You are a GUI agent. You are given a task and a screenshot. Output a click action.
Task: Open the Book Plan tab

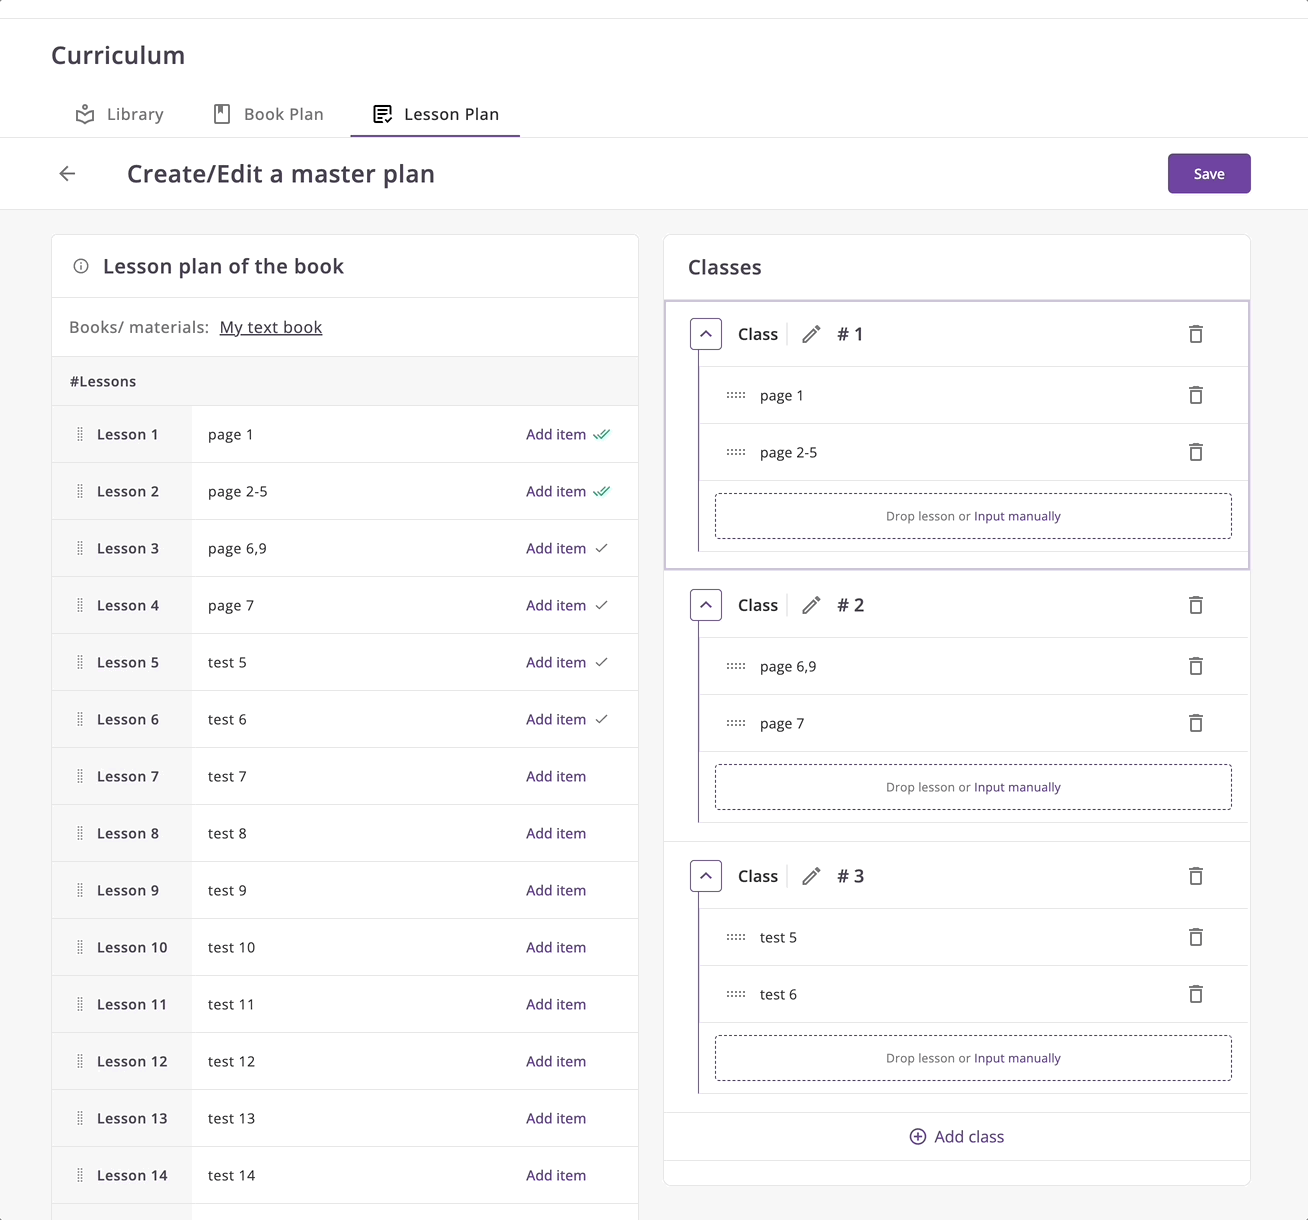(269, 114)
